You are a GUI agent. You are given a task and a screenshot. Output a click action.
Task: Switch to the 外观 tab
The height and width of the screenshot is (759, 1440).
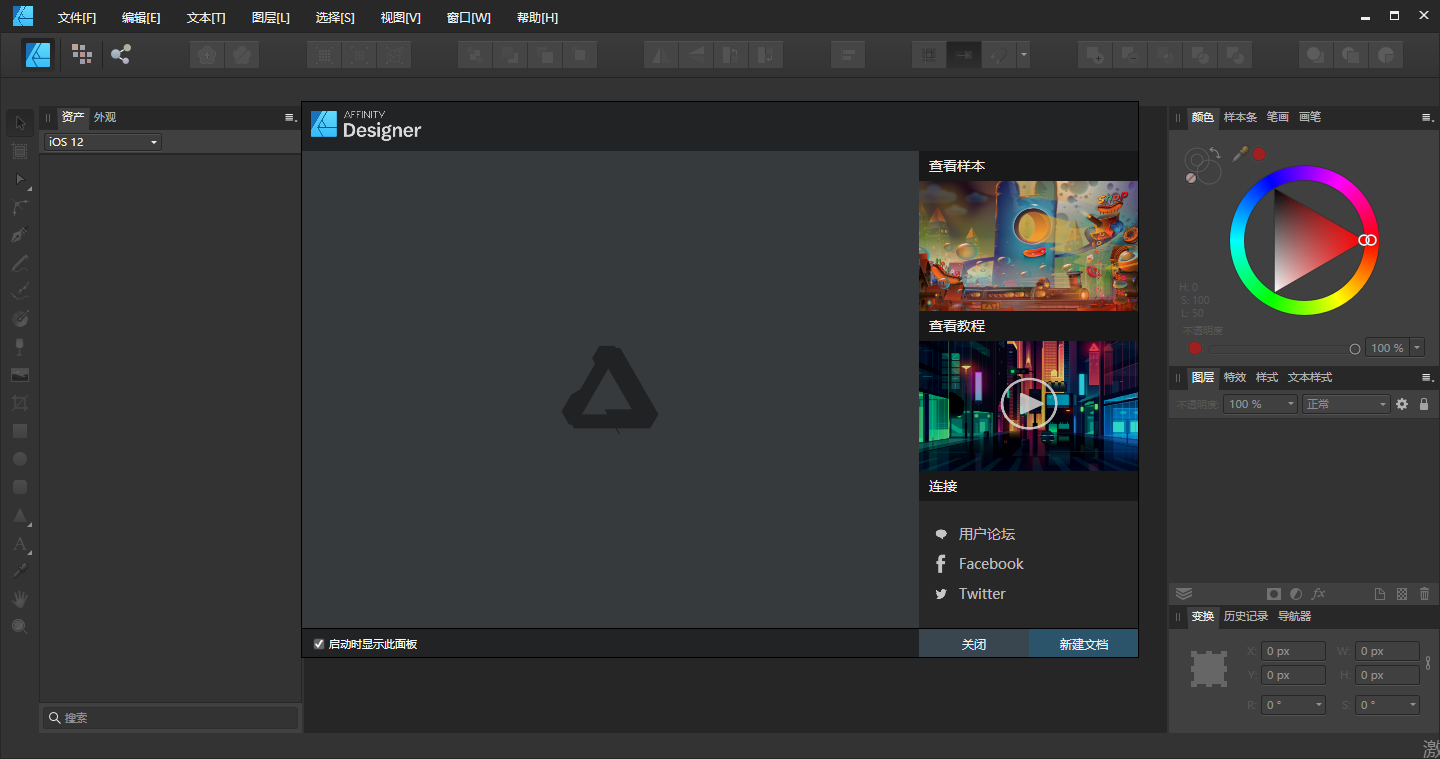[105, 117]
